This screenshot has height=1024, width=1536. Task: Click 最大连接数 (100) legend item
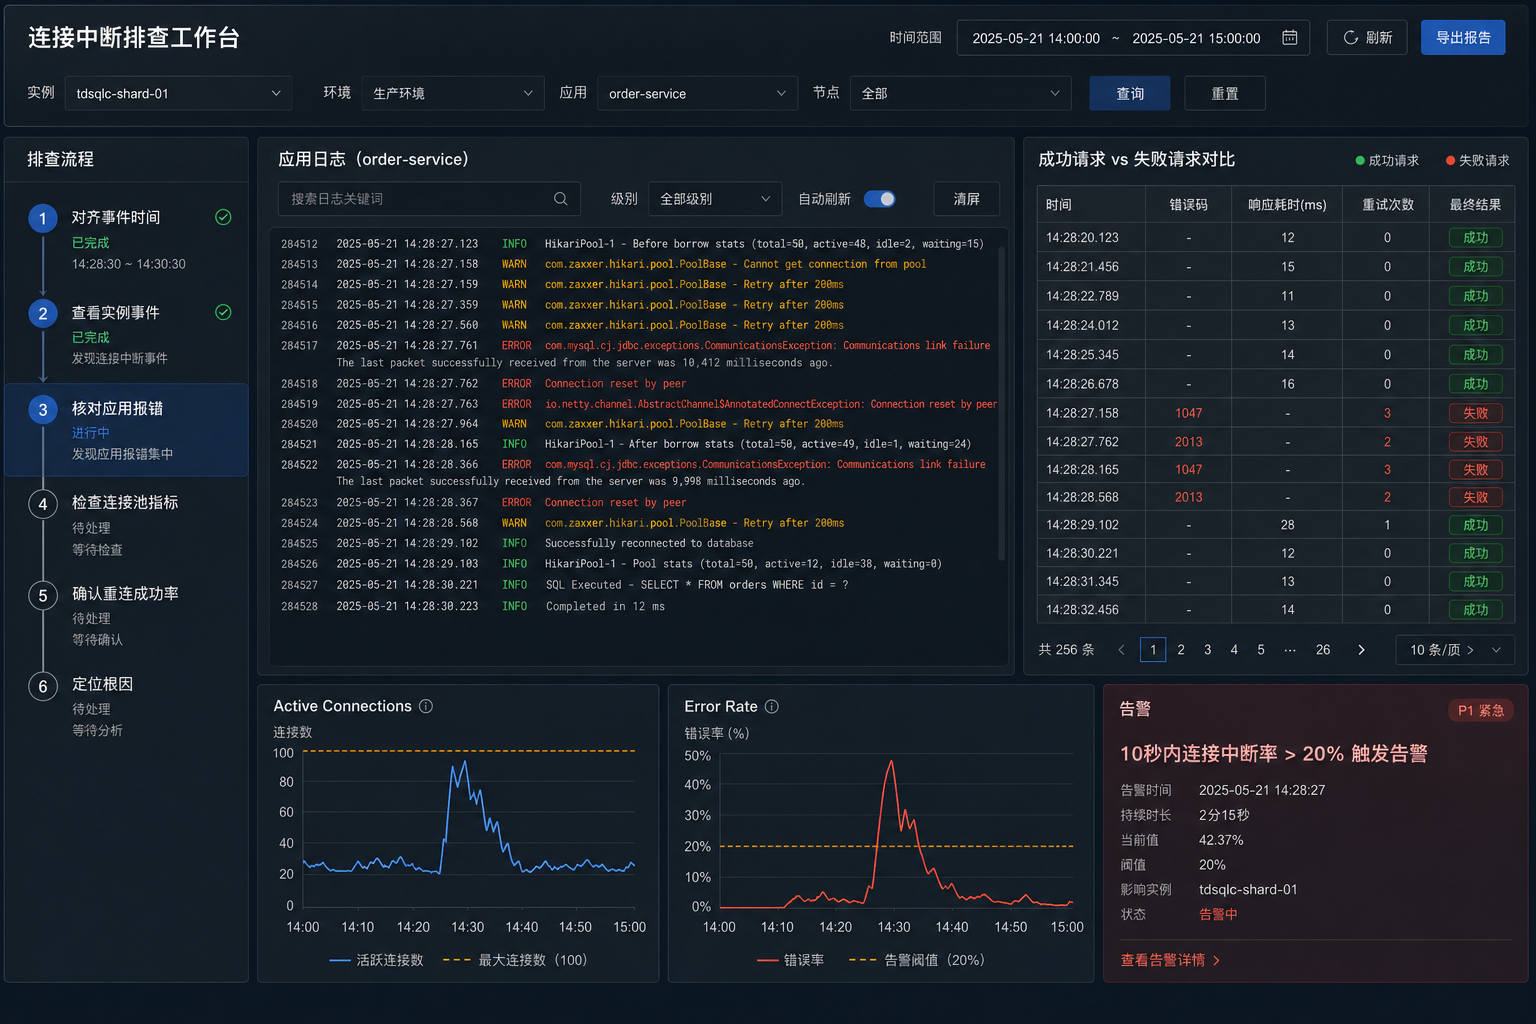[x=515, y=960]
